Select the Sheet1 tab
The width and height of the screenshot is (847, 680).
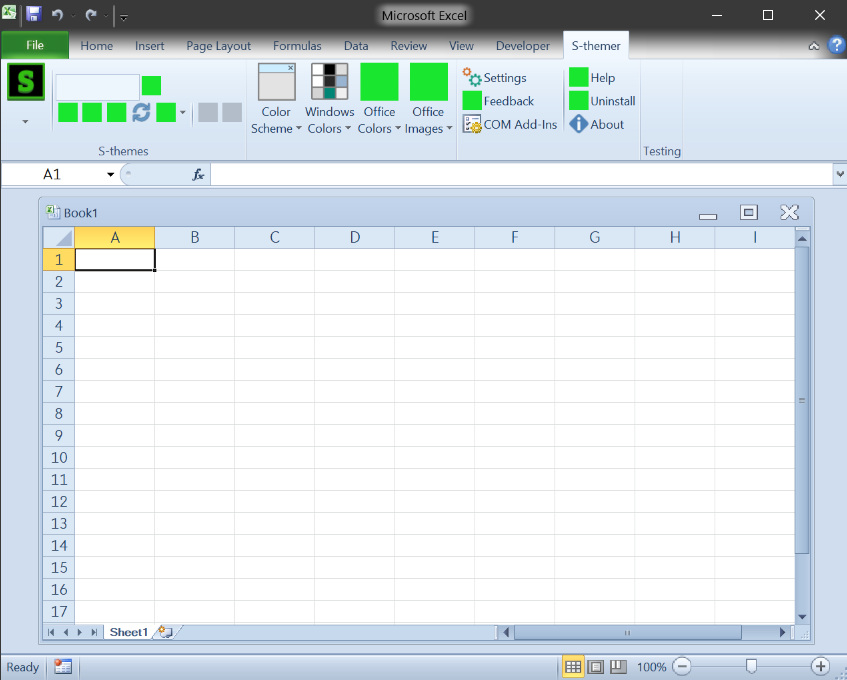[129, 632]
